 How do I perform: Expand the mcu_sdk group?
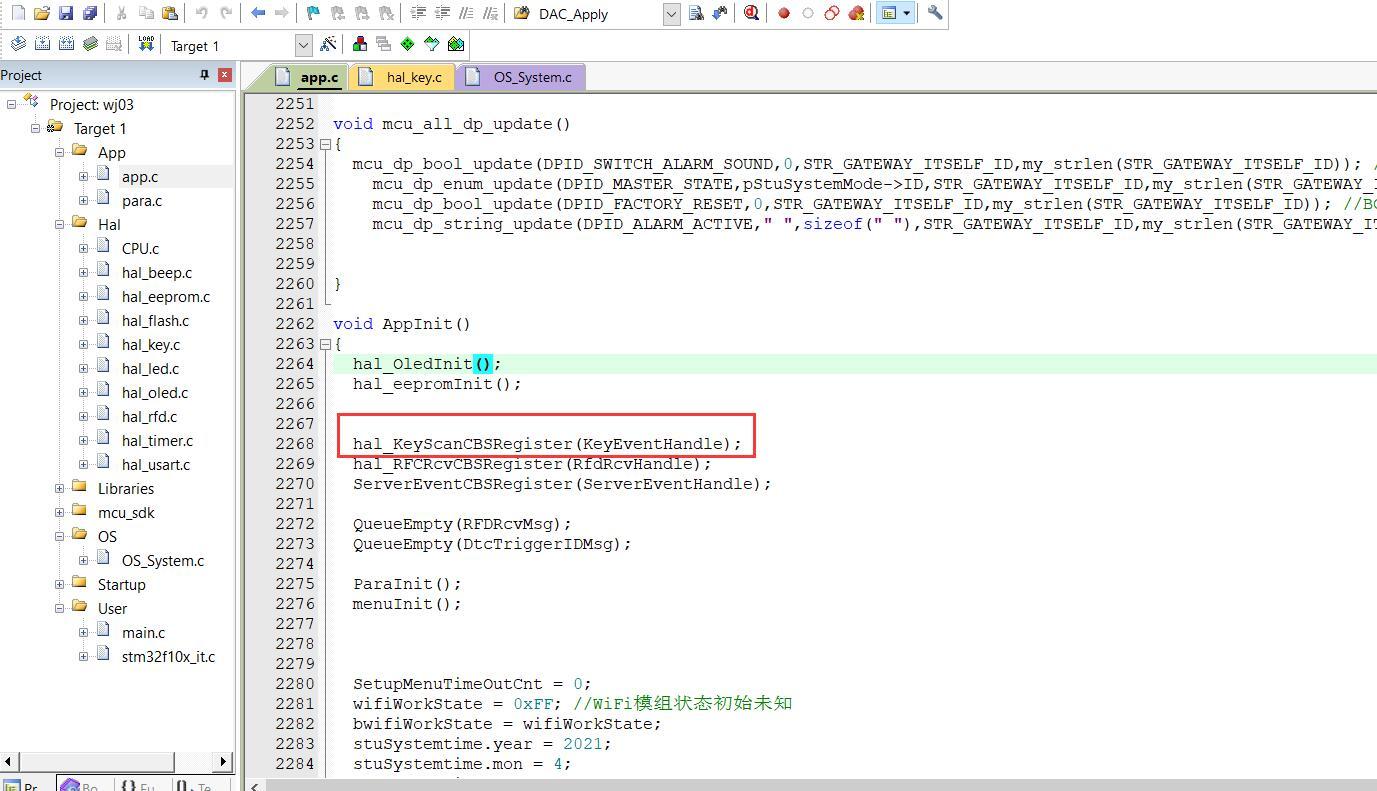click(59, 512)
